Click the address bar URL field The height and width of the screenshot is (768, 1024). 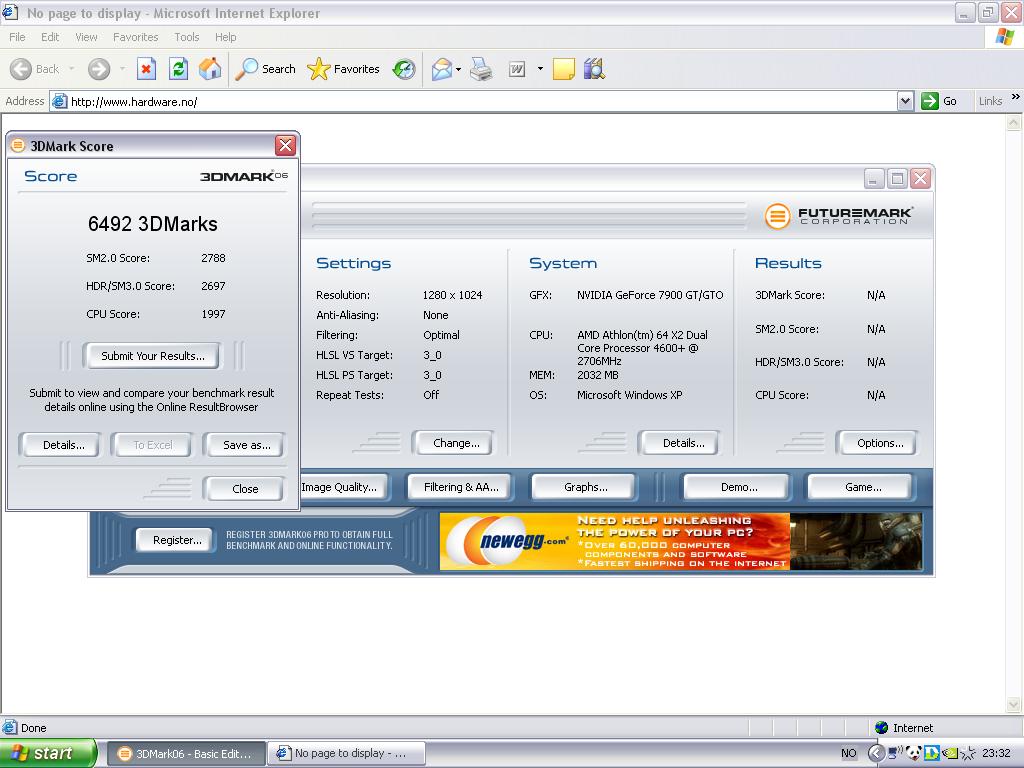pyautogui.click(x=480, y=101)
